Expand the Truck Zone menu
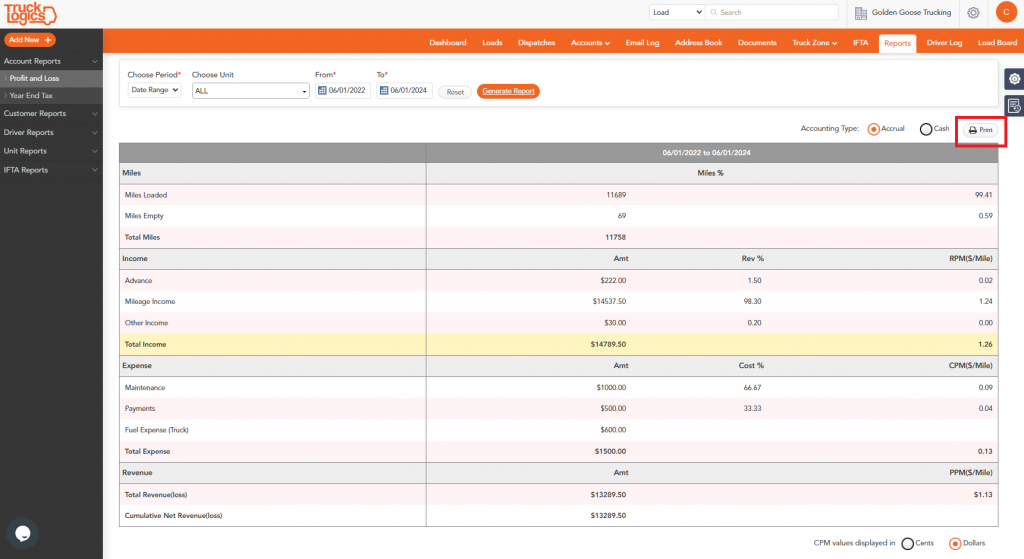 (x=814, y=43)
